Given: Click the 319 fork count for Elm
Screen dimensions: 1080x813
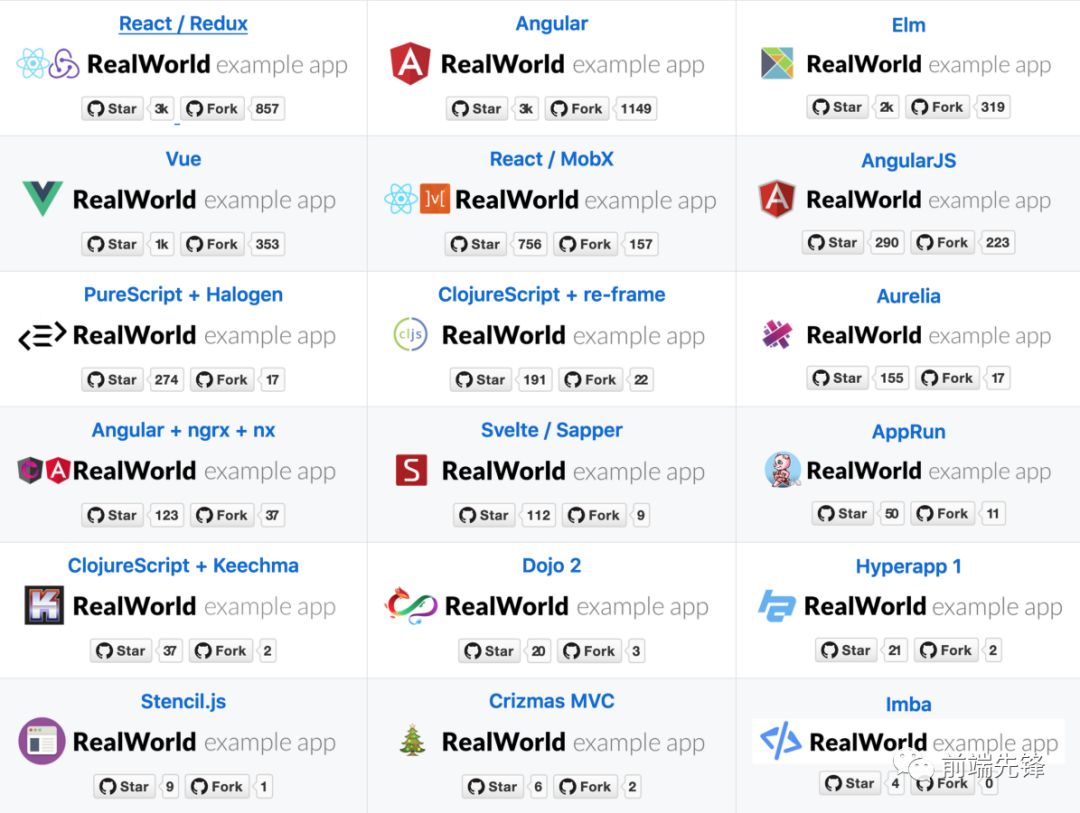Looking at the screenshot, I should (x=993, y=107).
